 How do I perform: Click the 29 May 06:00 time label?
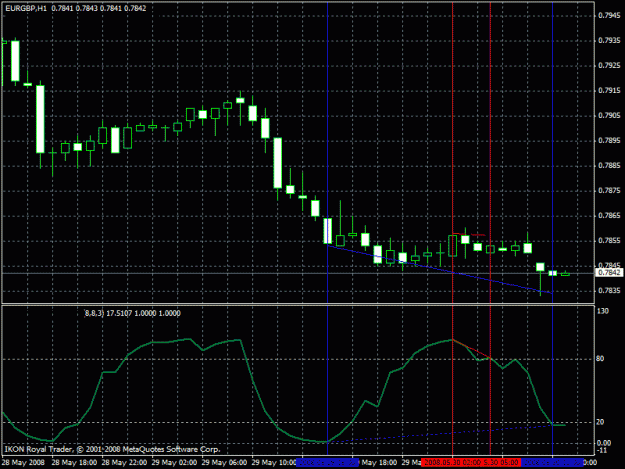224,463
